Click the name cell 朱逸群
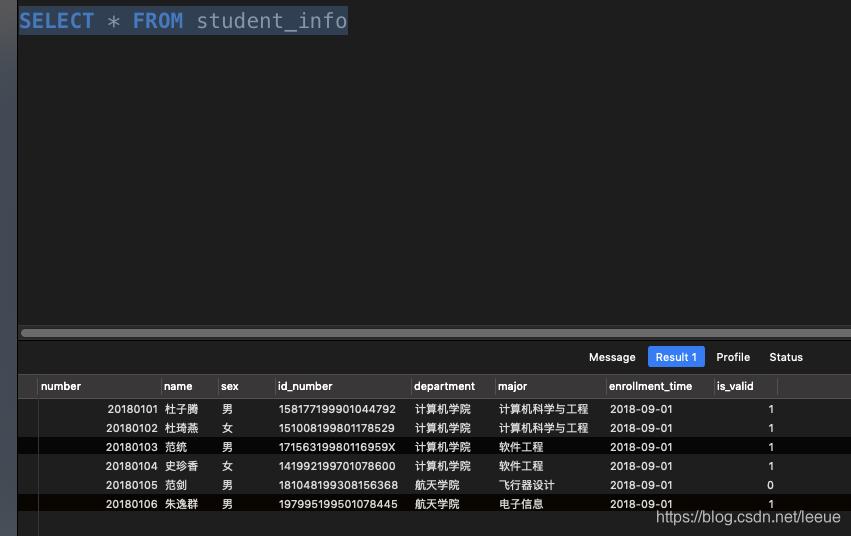Image resolution: width=851 pixels, height=536 pixels. click(181, 504)
